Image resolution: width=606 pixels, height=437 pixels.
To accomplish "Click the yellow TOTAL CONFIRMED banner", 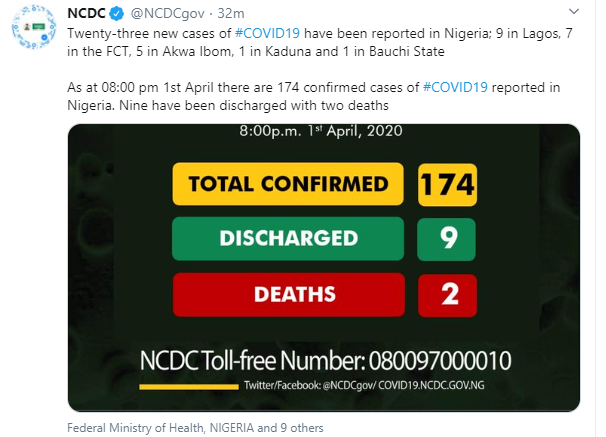I will tap(288, 184).
